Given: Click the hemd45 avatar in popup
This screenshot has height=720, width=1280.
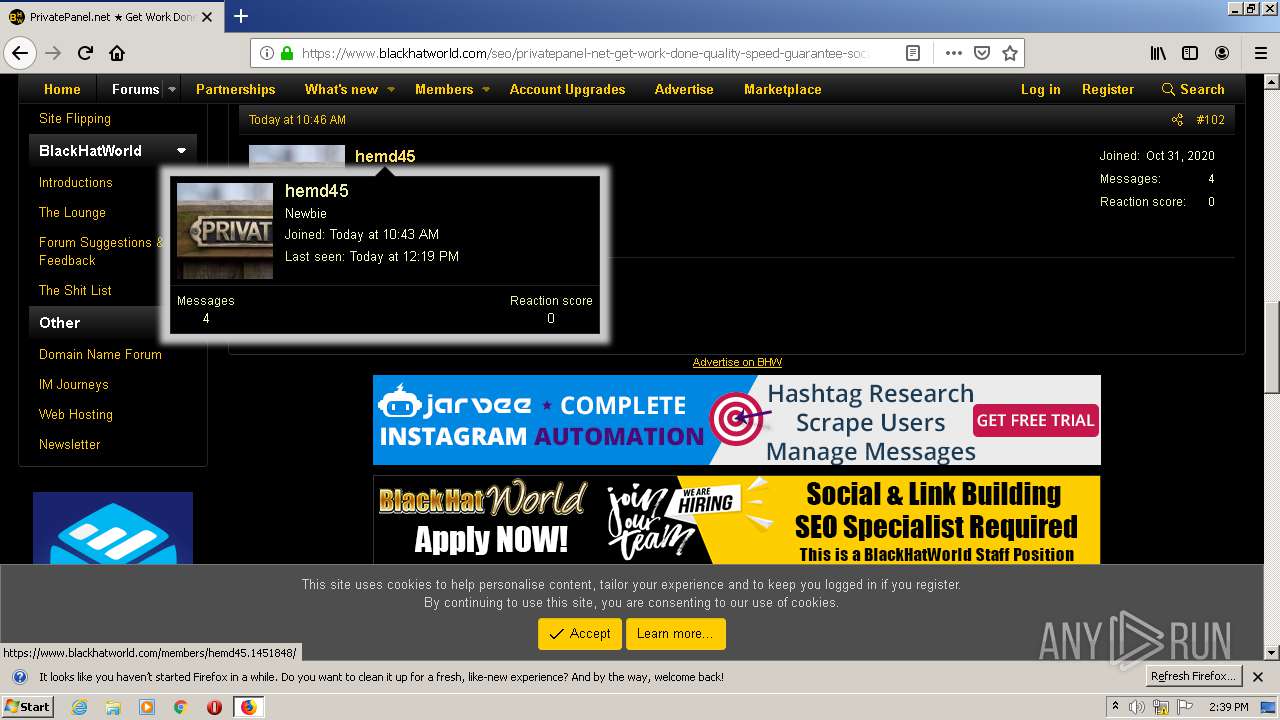Looking at the screenshot, I should [225, 230].
